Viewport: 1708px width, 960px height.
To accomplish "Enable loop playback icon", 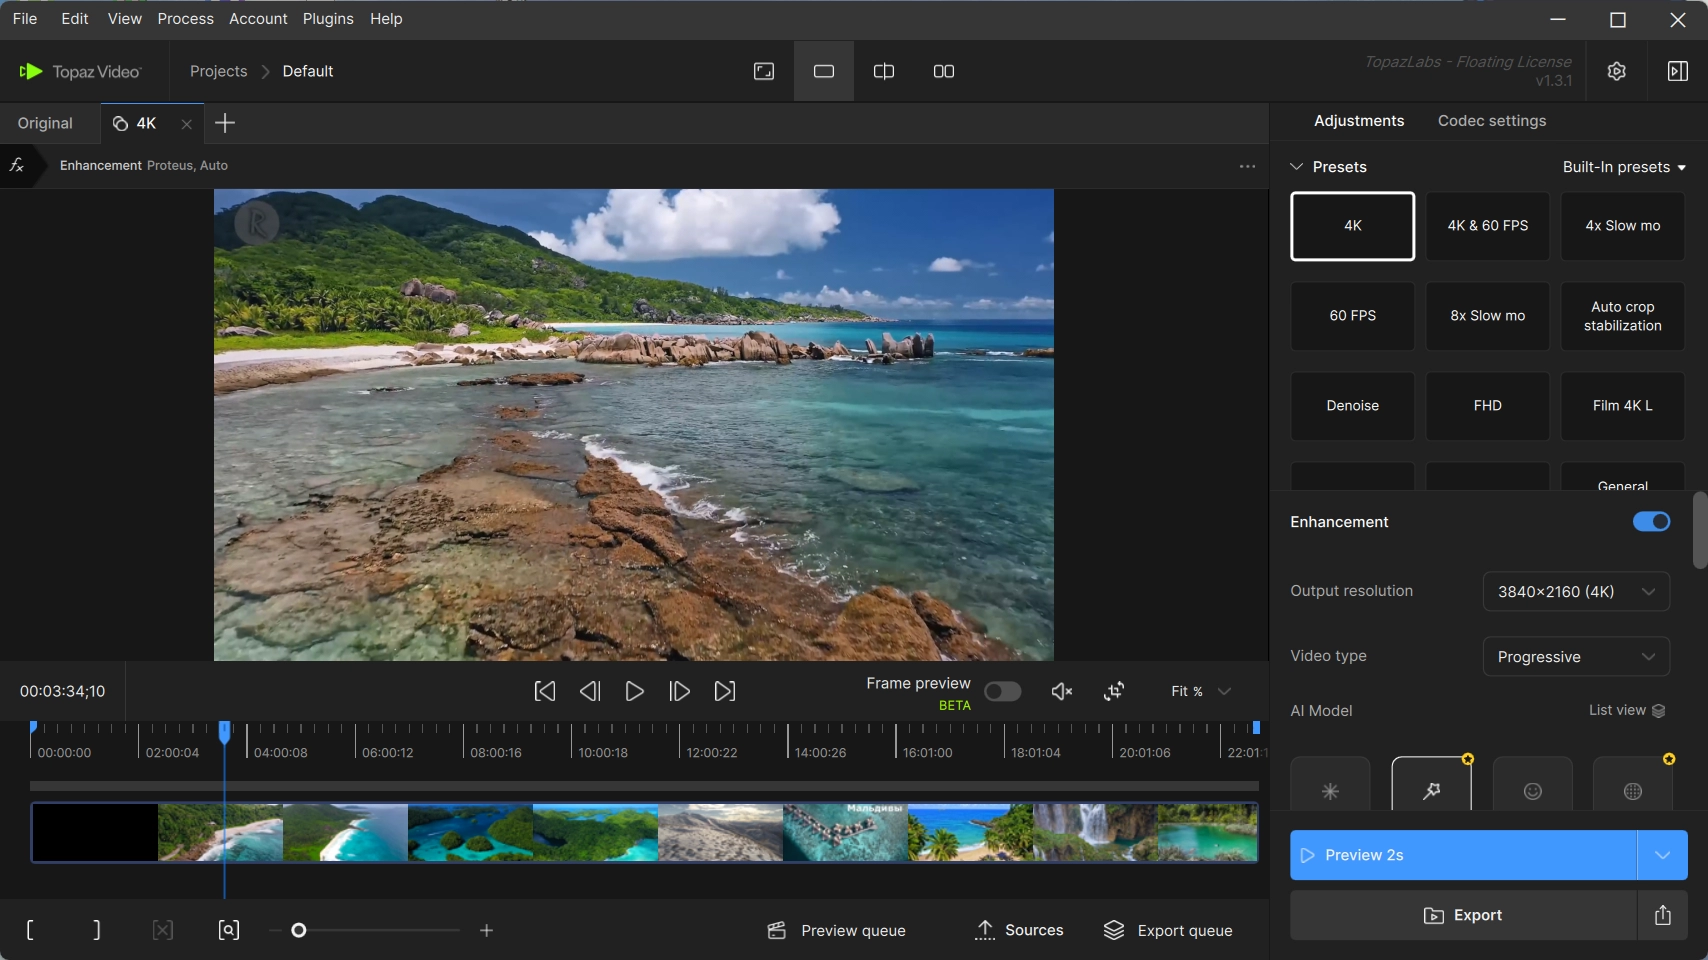I will coord(1114,691).
